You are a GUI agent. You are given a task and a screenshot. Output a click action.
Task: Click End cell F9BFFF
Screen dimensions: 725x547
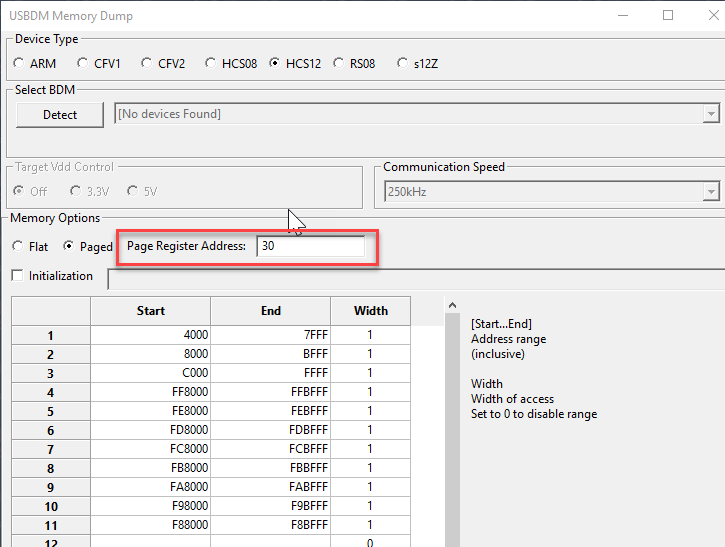point(270,506)
